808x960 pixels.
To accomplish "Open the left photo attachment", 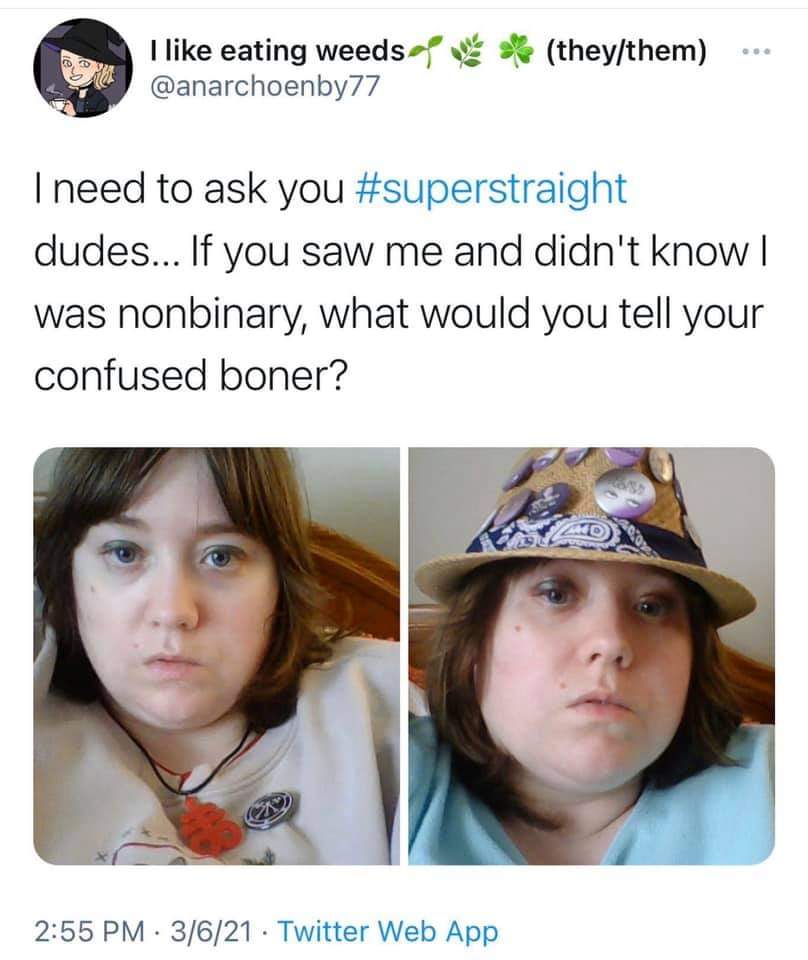I will [x=217, y=656].
